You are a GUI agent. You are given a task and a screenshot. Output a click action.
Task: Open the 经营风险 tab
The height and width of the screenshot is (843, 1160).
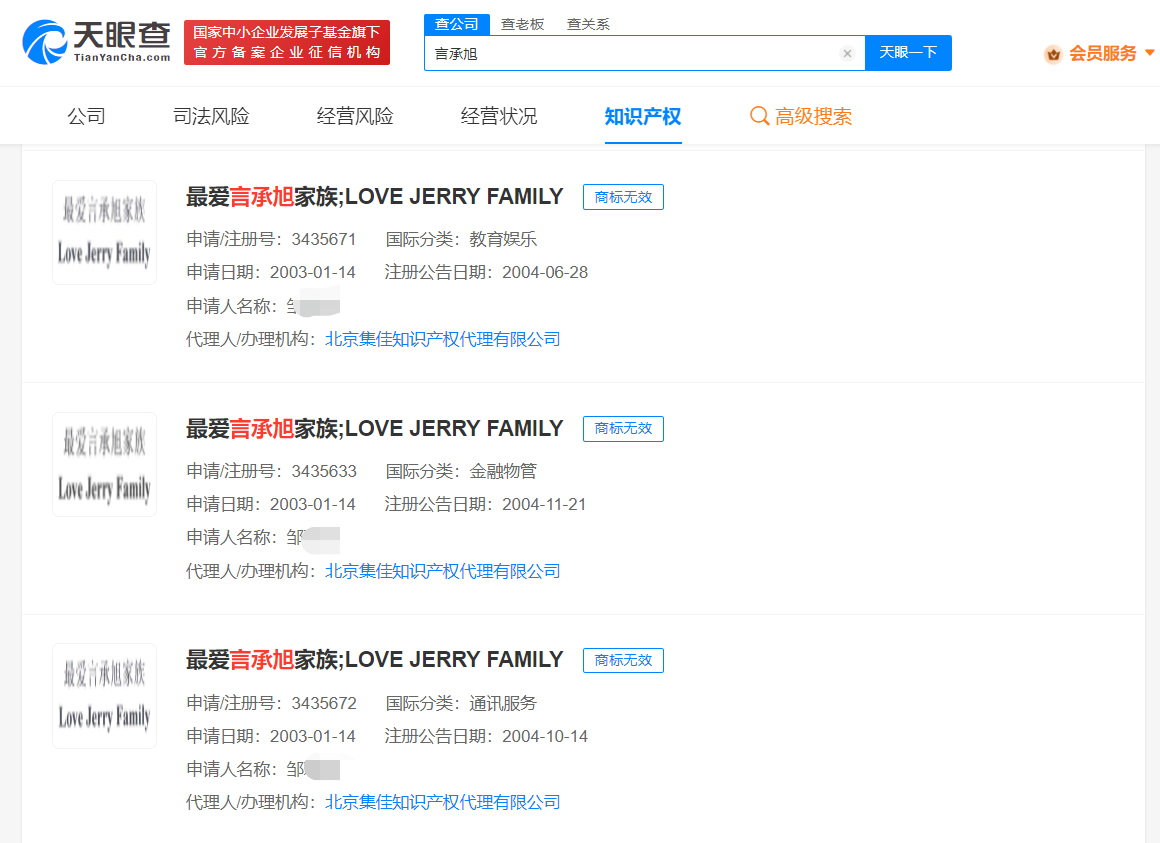point(355,116)
